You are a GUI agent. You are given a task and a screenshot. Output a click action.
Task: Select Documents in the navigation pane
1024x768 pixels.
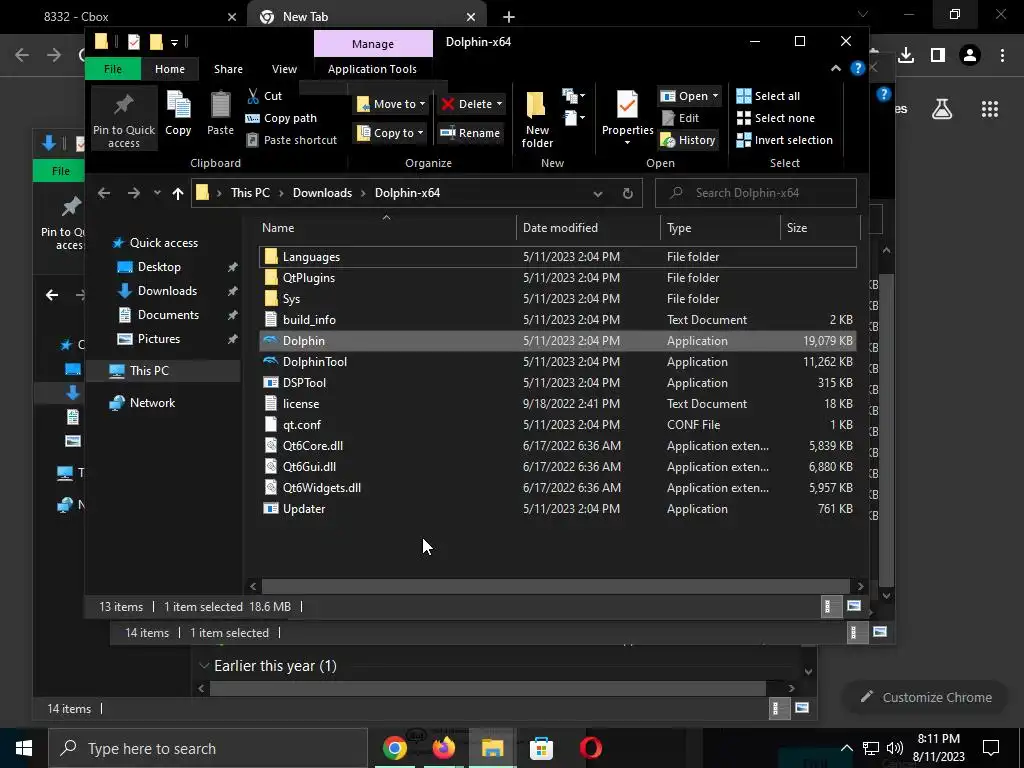click(x=168, y=315)
